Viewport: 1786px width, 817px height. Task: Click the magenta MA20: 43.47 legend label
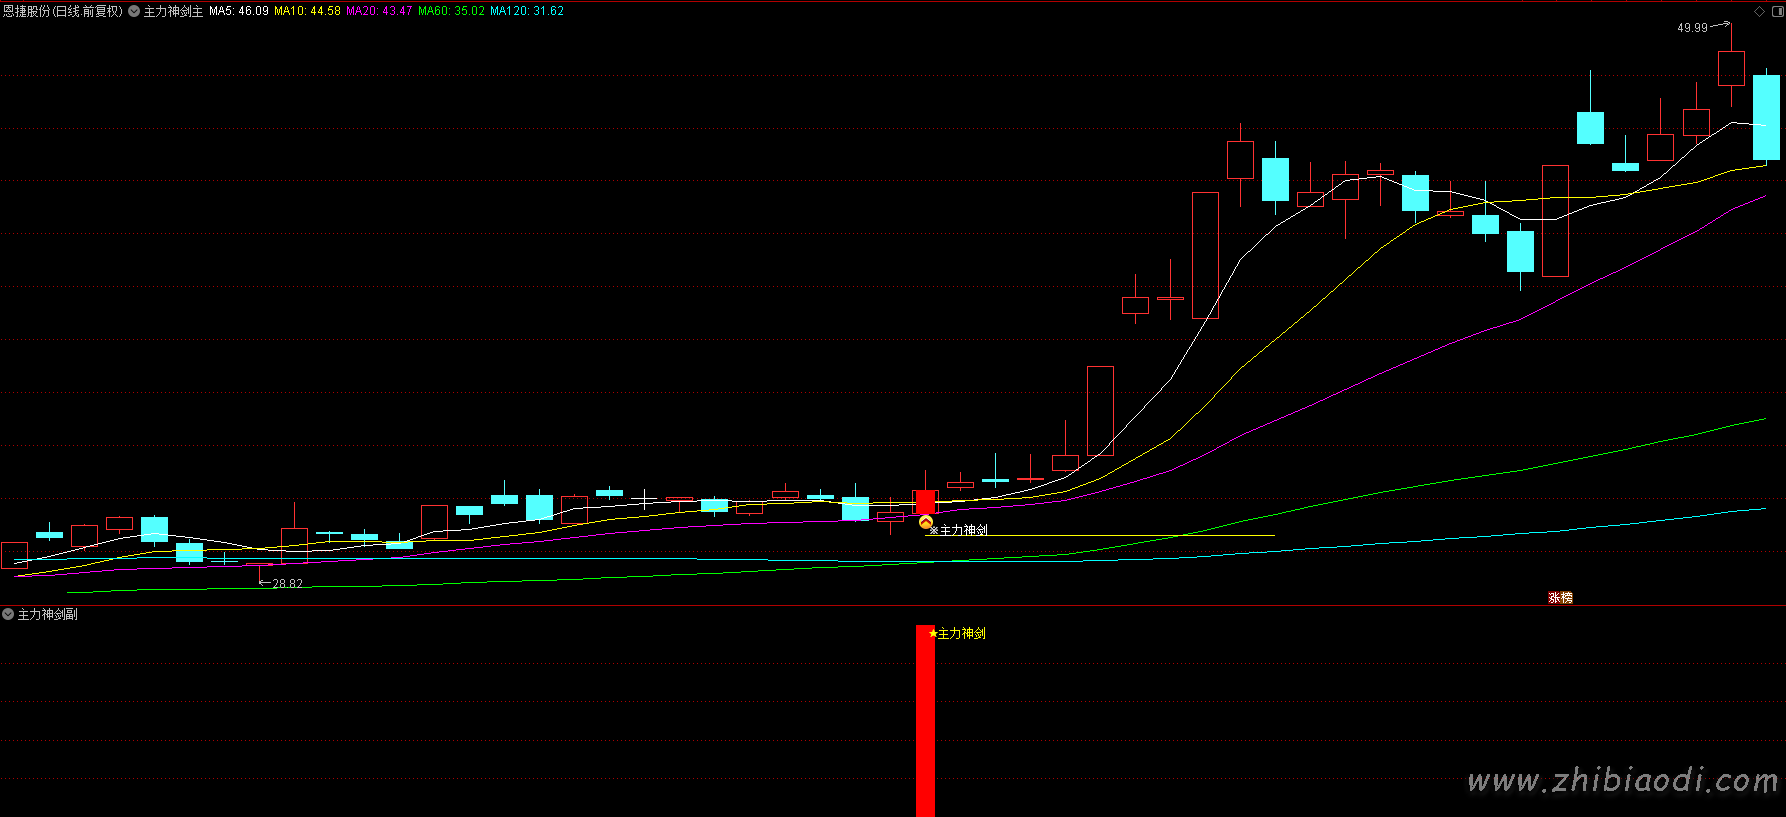(379, 11)
